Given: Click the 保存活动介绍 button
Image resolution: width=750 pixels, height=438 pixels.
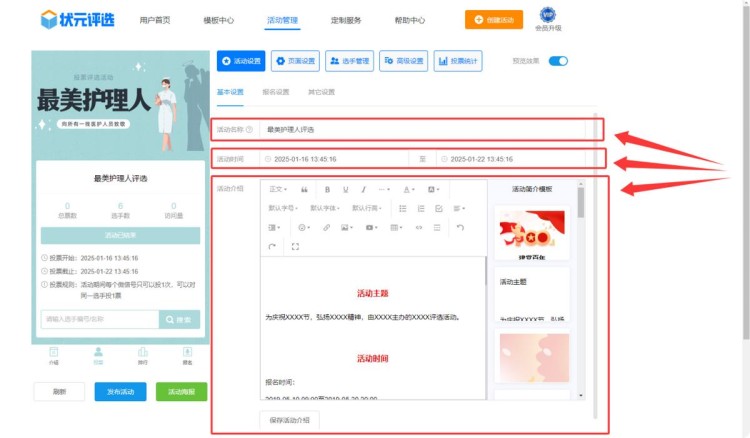Looking at the screenshot, I should pyautogui.click(x=290, y=420).
